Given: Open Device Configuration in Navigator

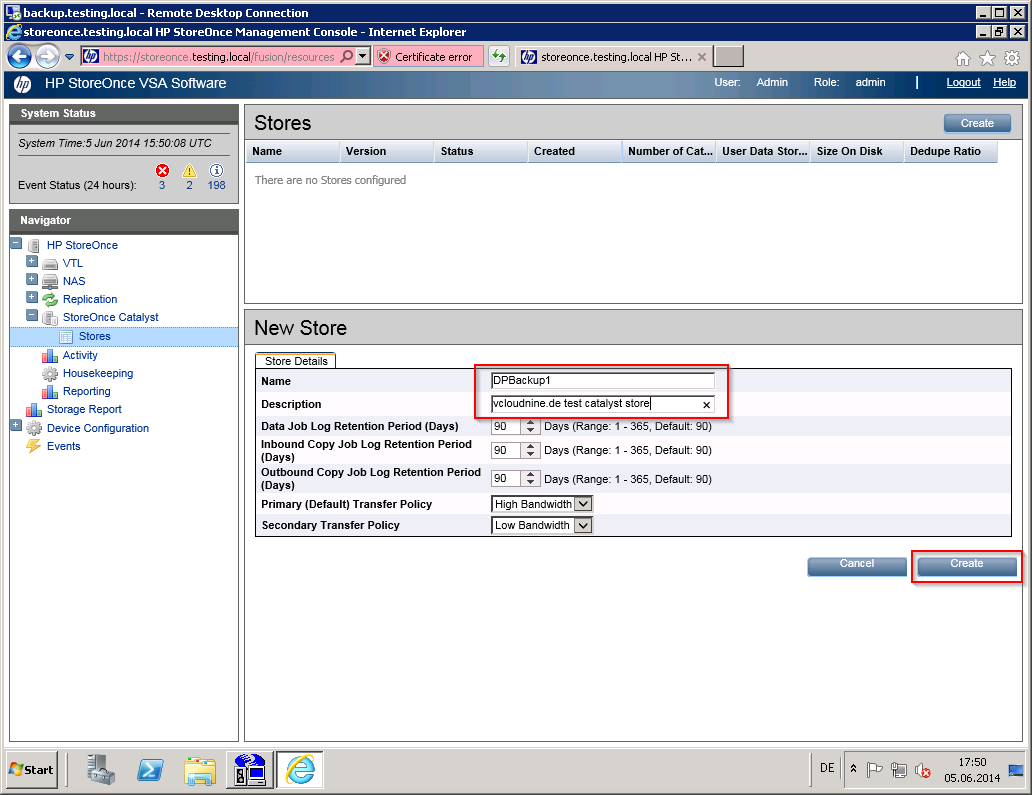Looking at the screenshot, I should [x=98, y=428].
